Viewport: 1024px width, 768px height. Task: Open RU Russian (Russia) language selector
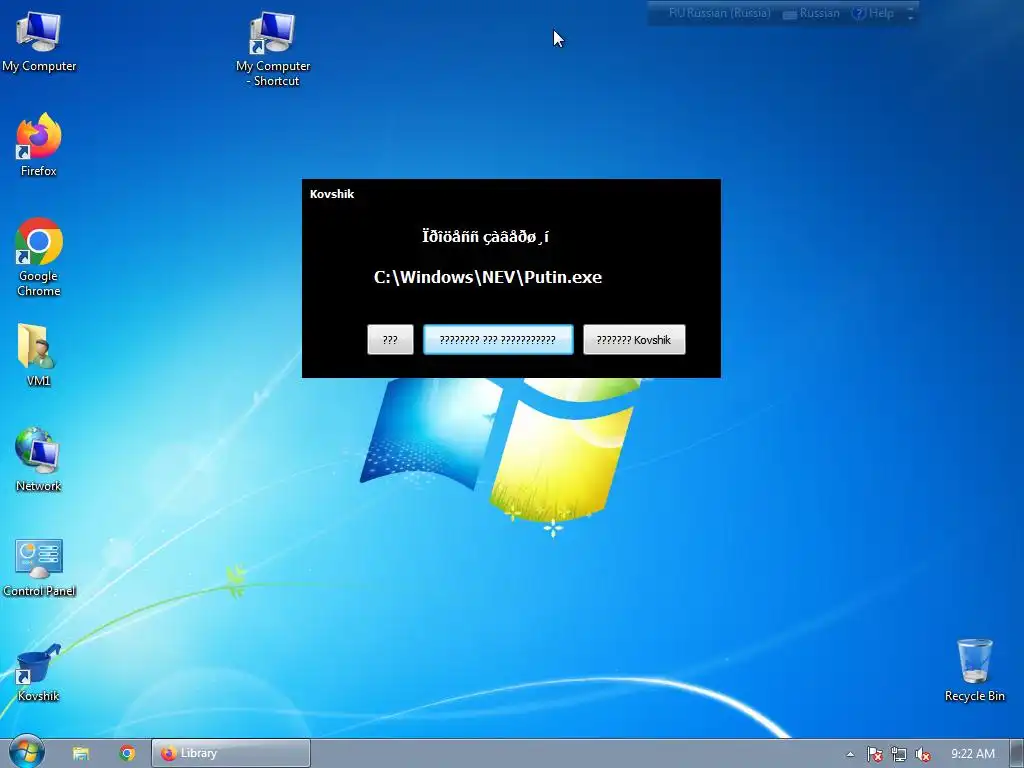coord(719,13)
